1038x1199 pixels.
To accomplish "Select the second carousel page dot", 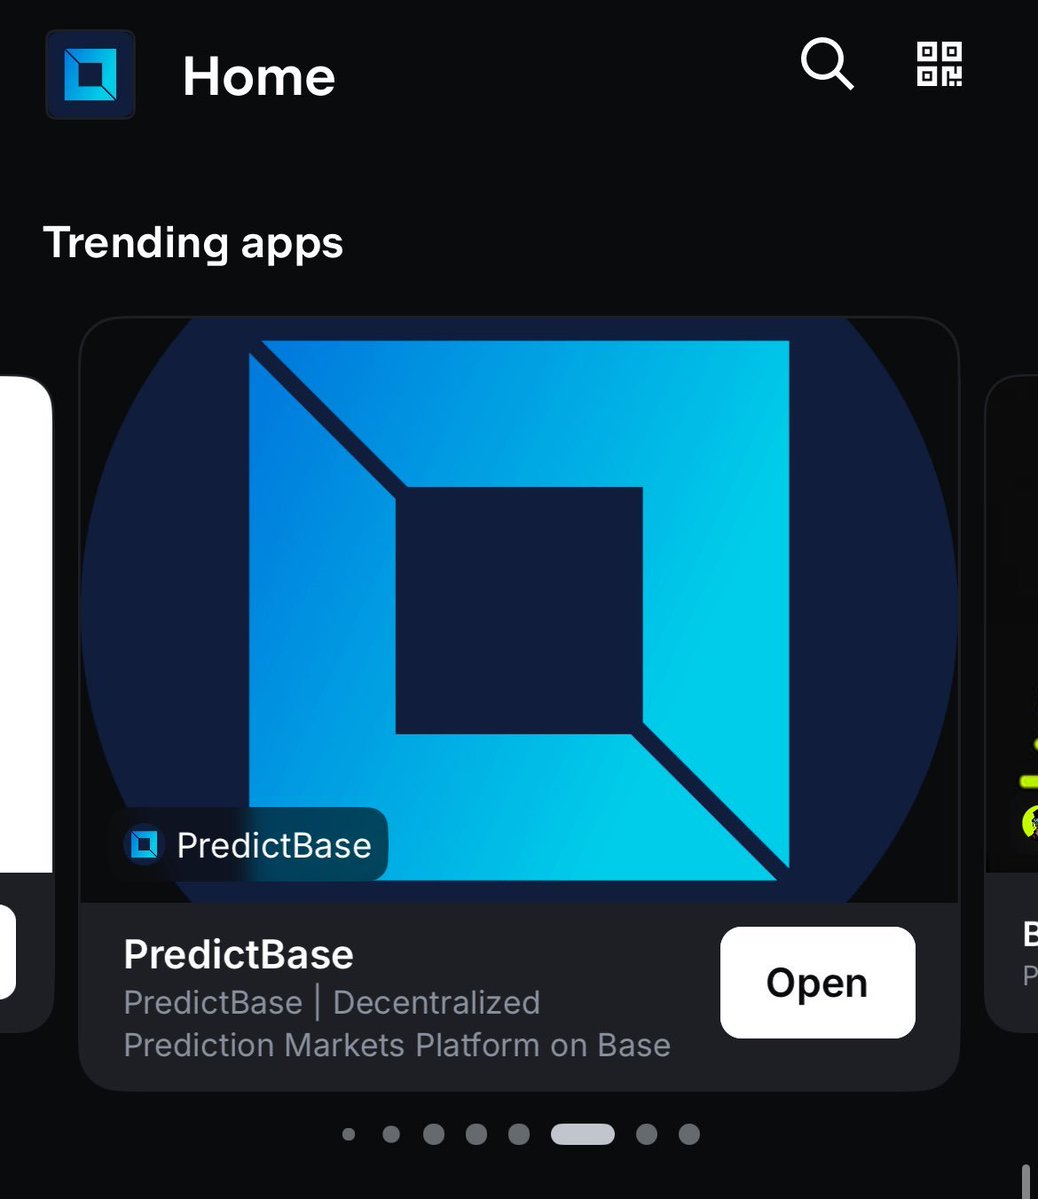I will pos(391,1134).
